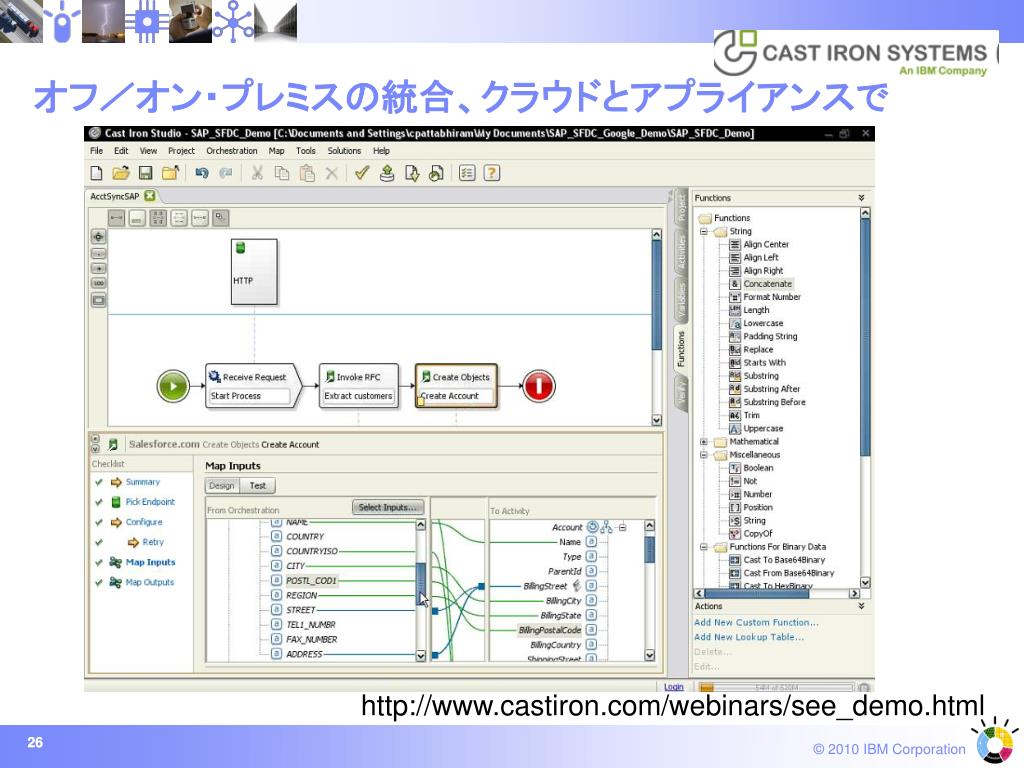This screenshot has width=1024, height=768.
Task: Select the Invoke RFC activity
Action: (359, 386)
